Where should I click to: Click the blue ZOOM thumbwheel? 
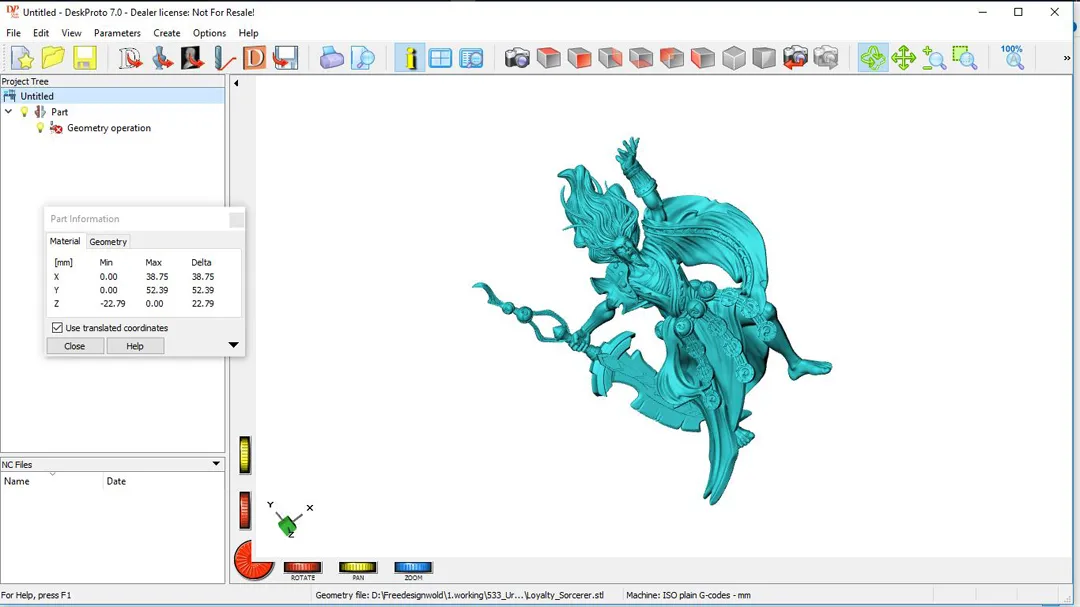[x=413, y=567]
